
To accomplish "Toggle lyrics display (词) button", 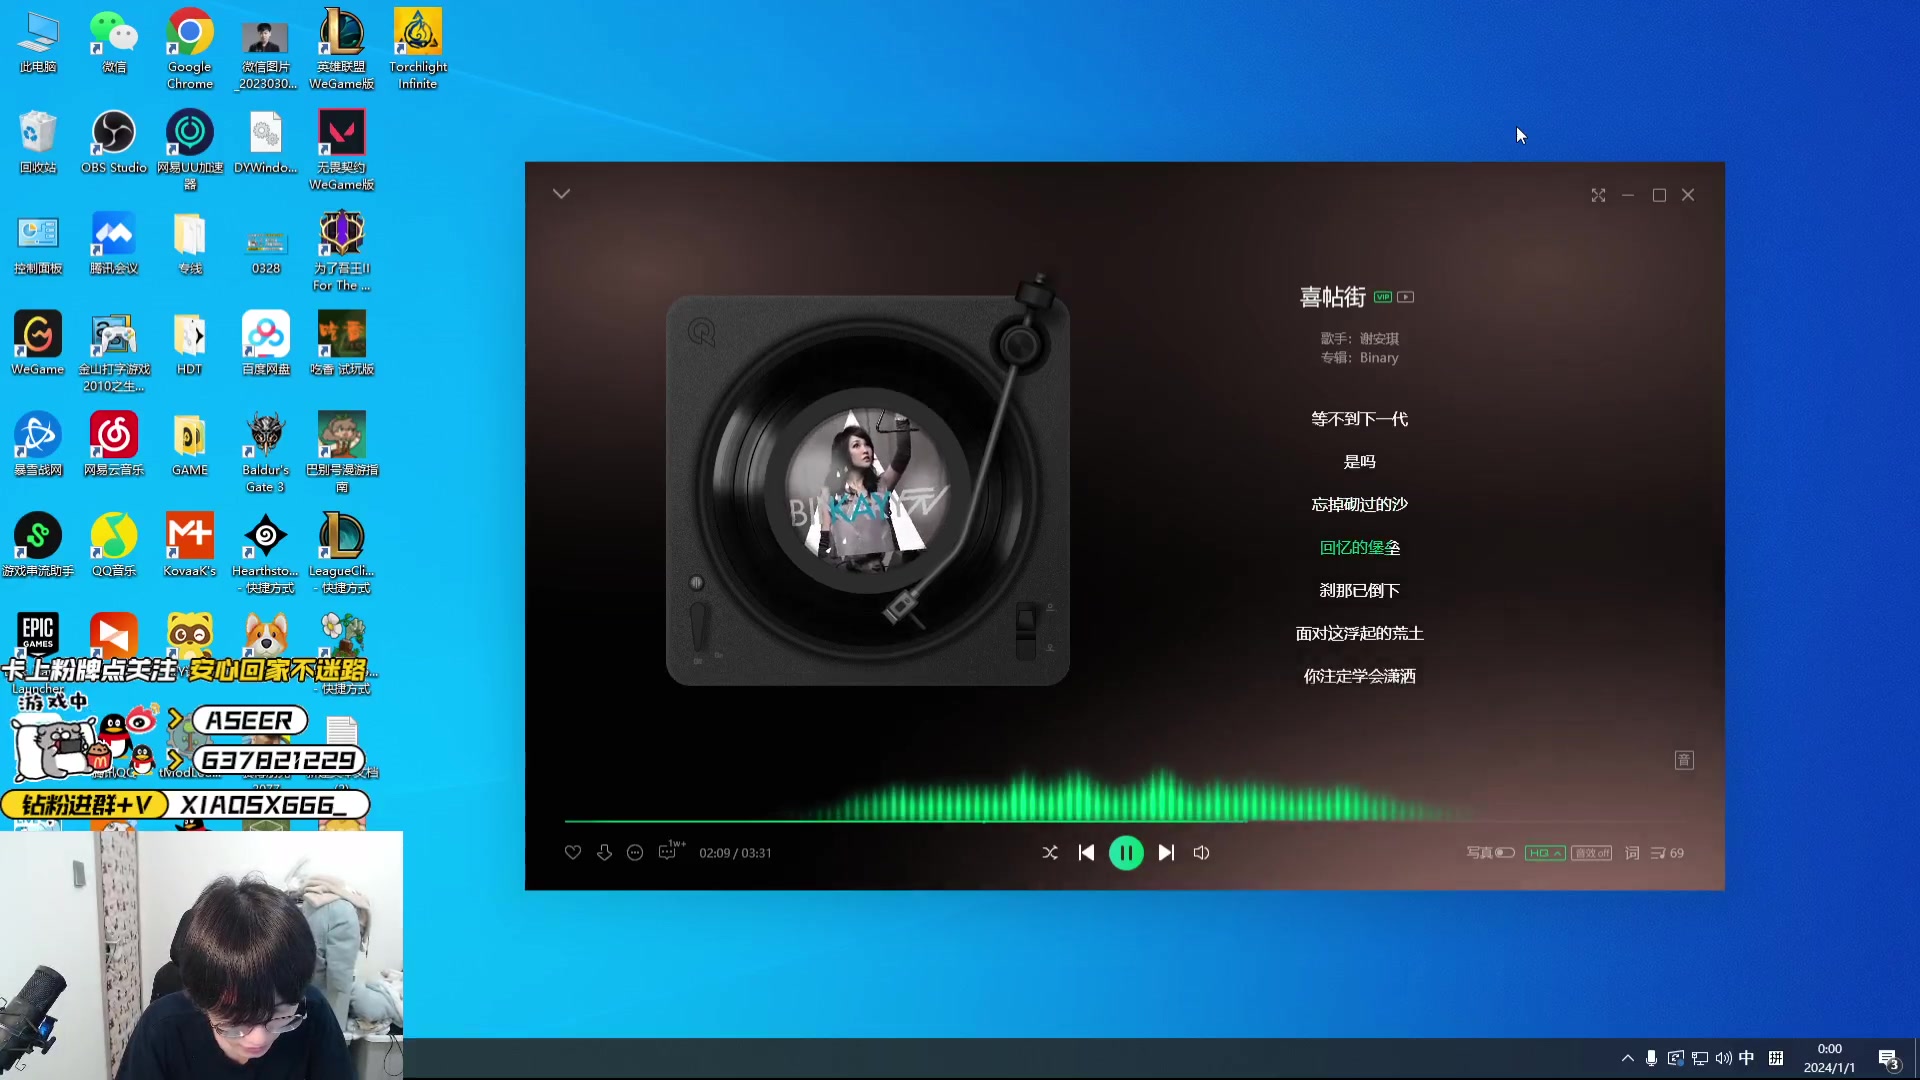I will 1632,853.
